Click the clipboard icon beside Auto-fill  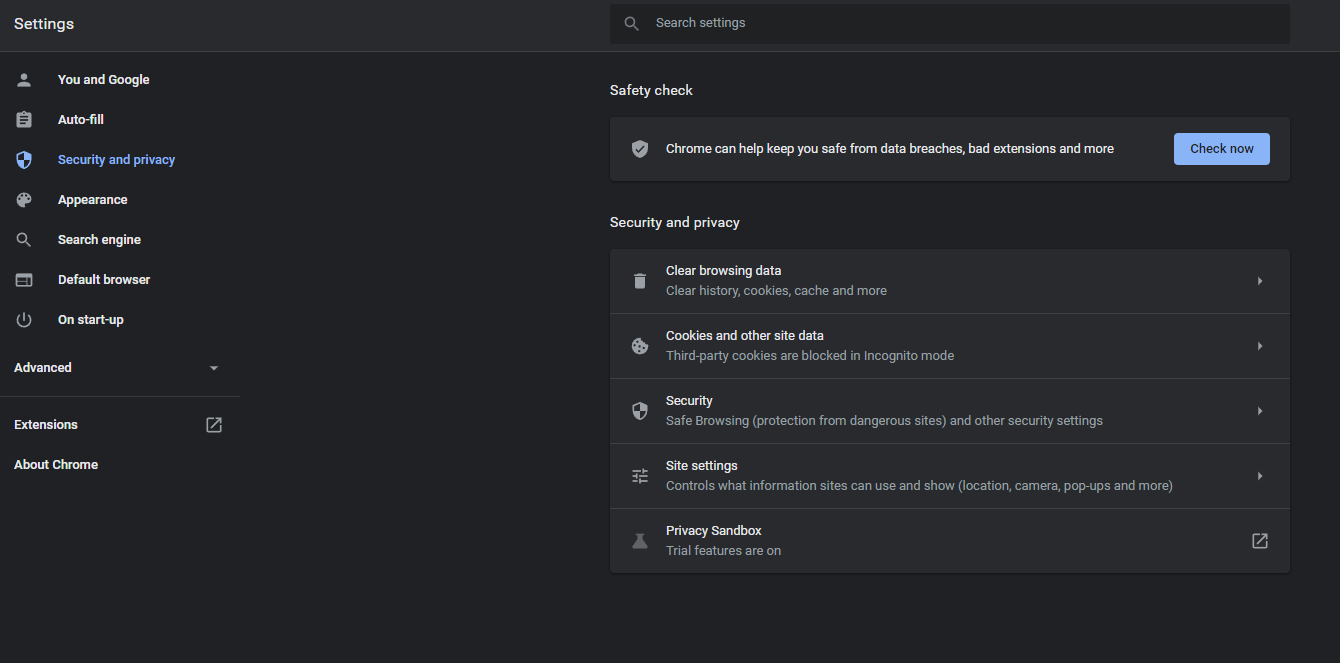pos(24,120)
